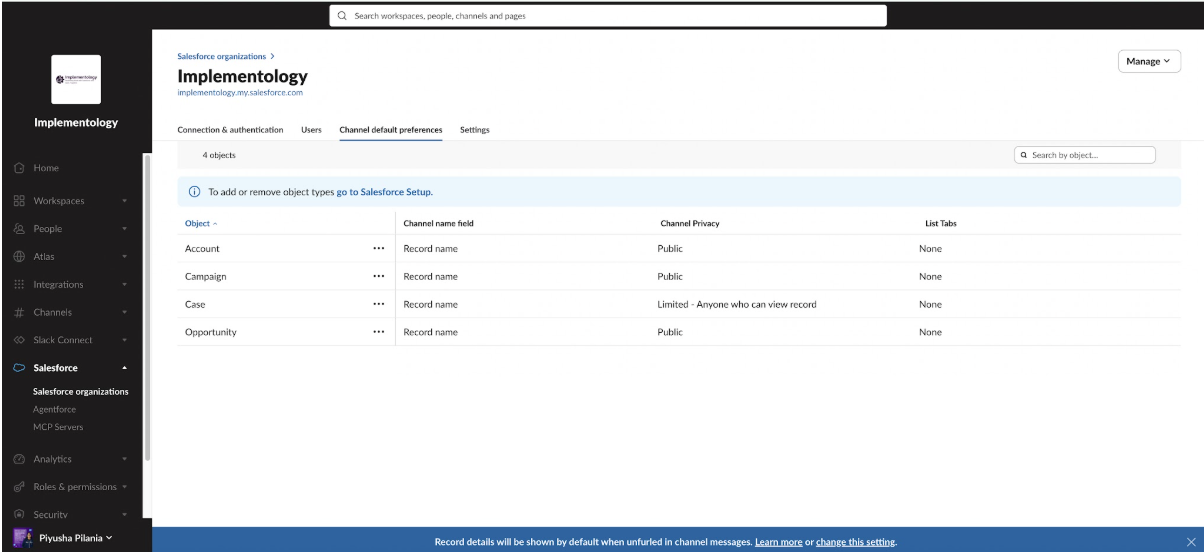
Task: Open the Campaign row three-dot menu
Action: click(378, 276)
